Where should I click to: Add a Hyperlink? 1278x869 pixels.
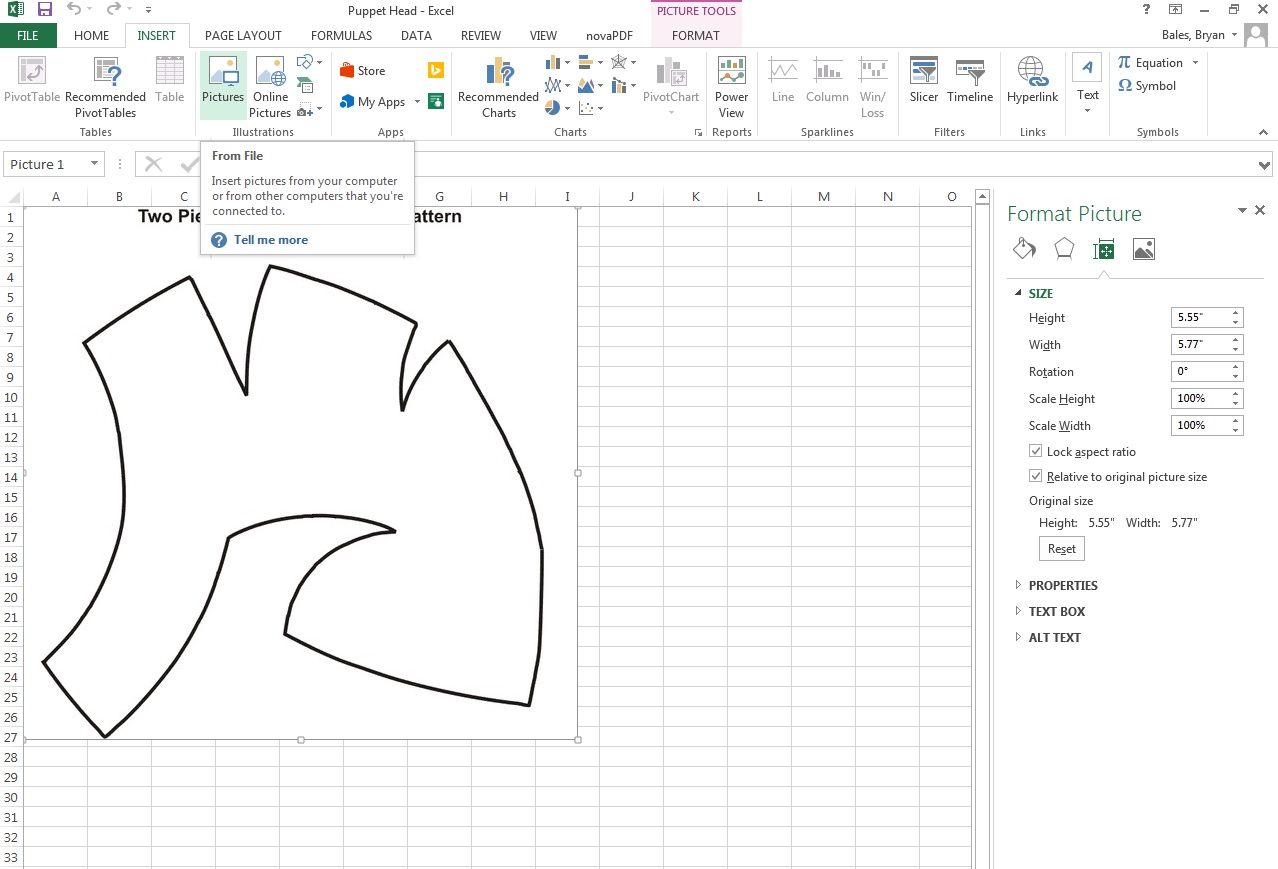[1031, 85]
